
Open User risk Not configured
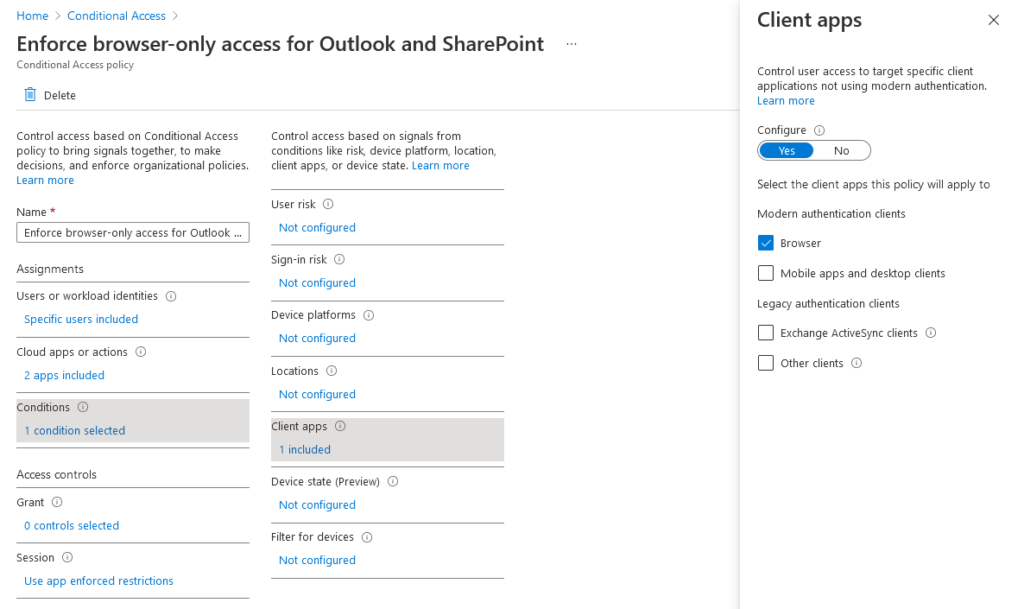pyautogui.click(x=317, y=228)
